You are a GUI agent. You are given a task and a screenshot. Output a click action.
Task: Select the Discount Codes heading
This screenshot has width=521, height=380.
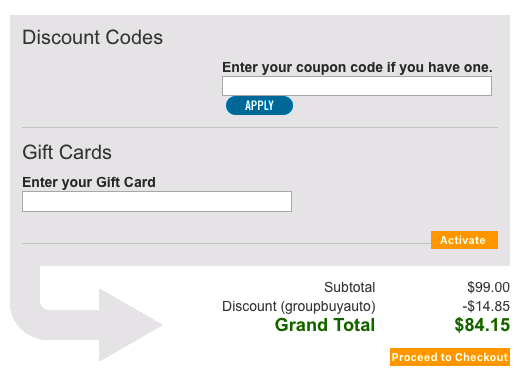[x=92, y=37]
